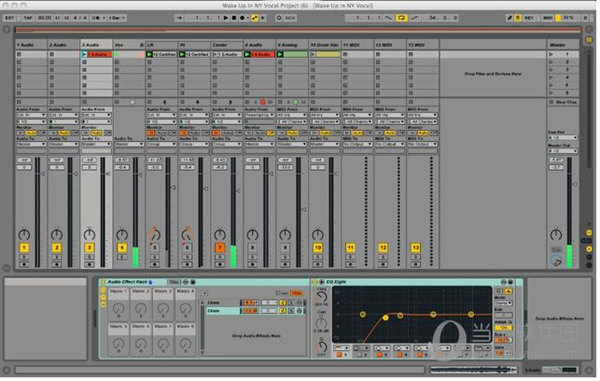This screenshot has width=600, height=381.
Task: Select the 10 Drum Rack track header
Action: coord(325,45)
